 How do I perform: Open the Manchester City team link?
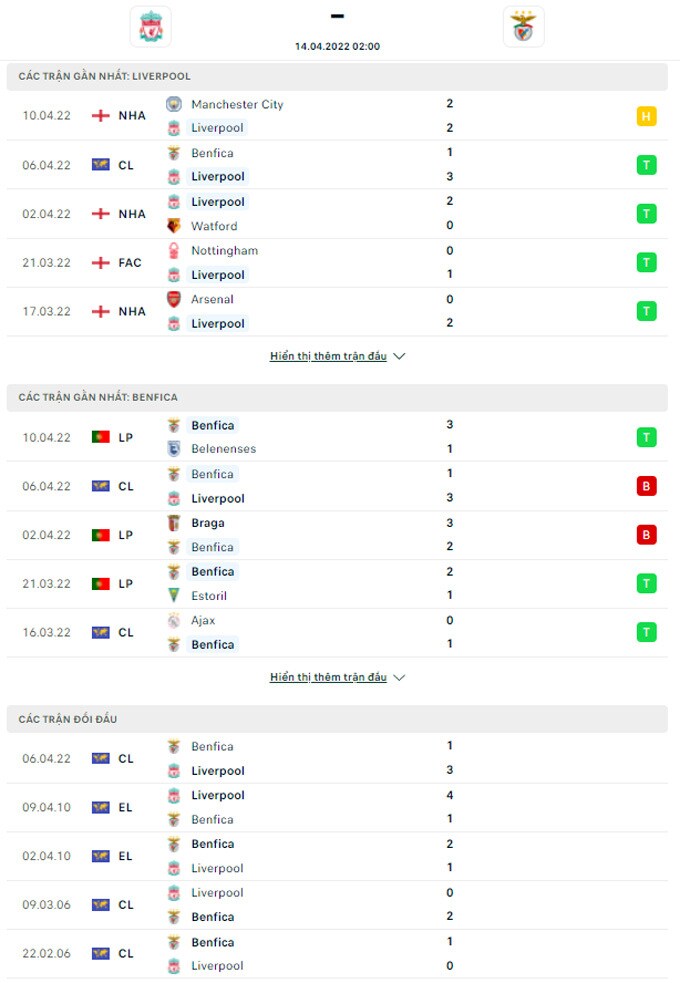click(x=237, y=104)
